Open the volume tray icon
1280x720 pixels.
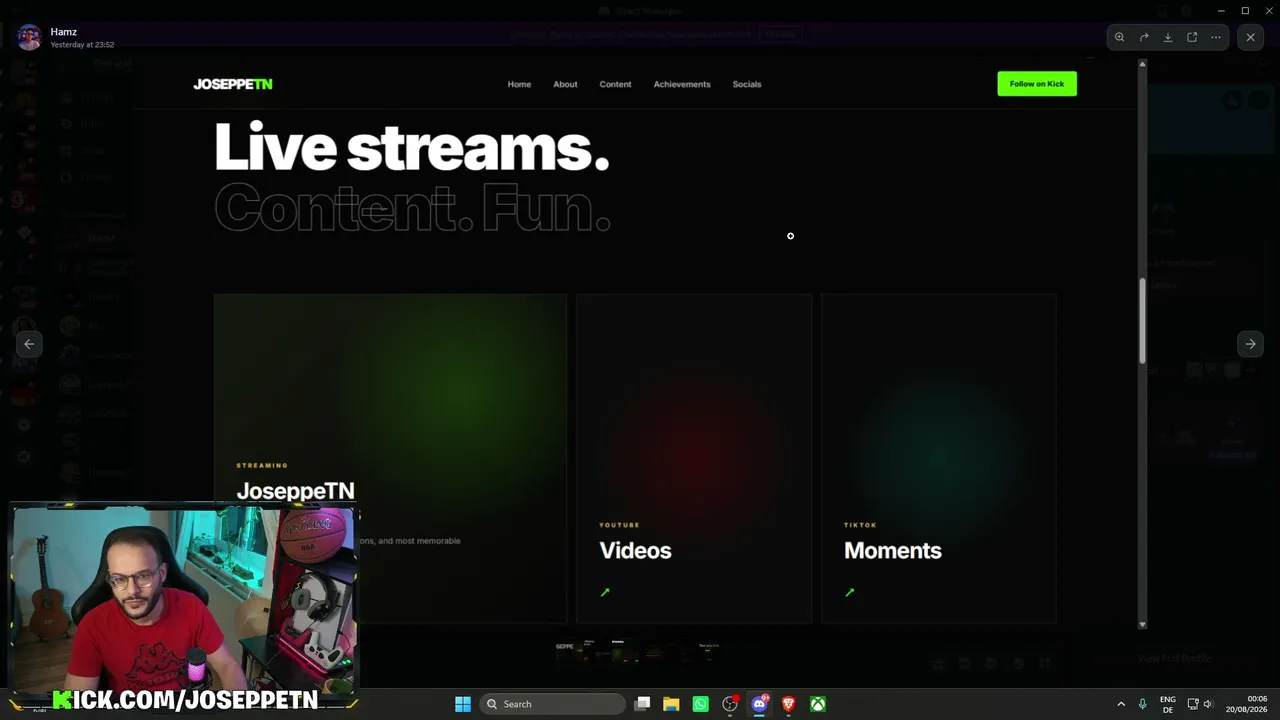(1208, 704)
